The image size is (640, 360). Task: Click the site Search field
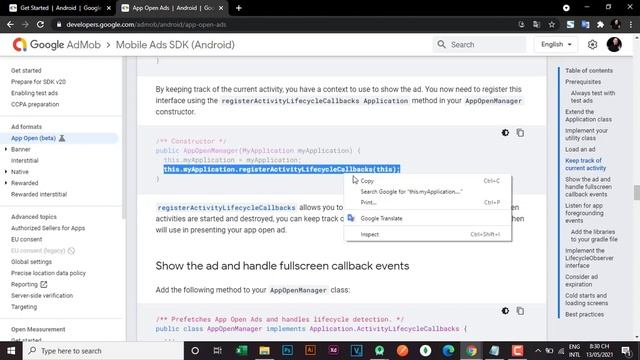480,44
